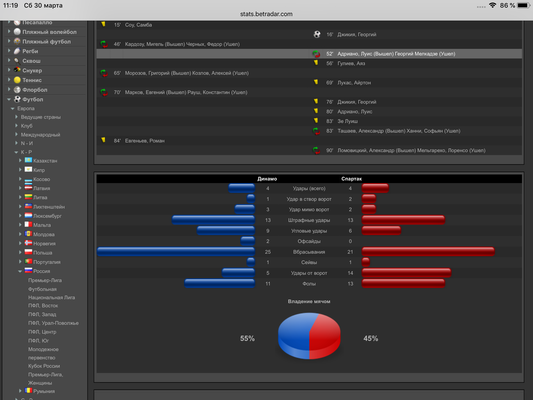Open Футбольная Национальная Лига

click(51, 293)
